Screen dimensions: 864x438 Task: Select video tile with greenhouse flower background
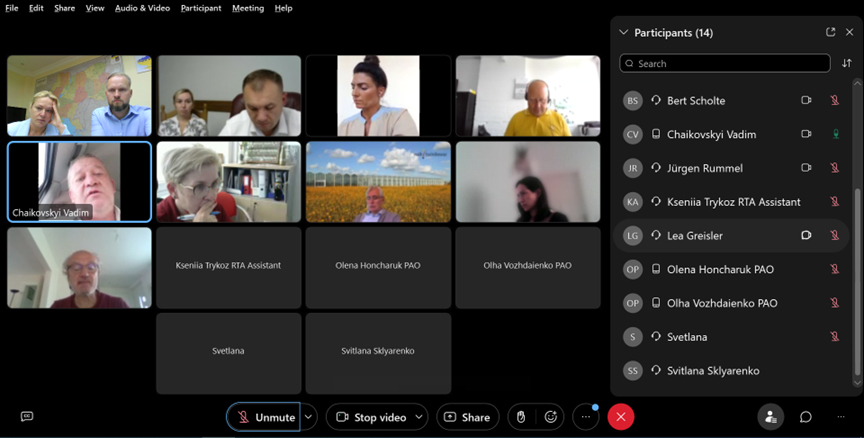378,182
